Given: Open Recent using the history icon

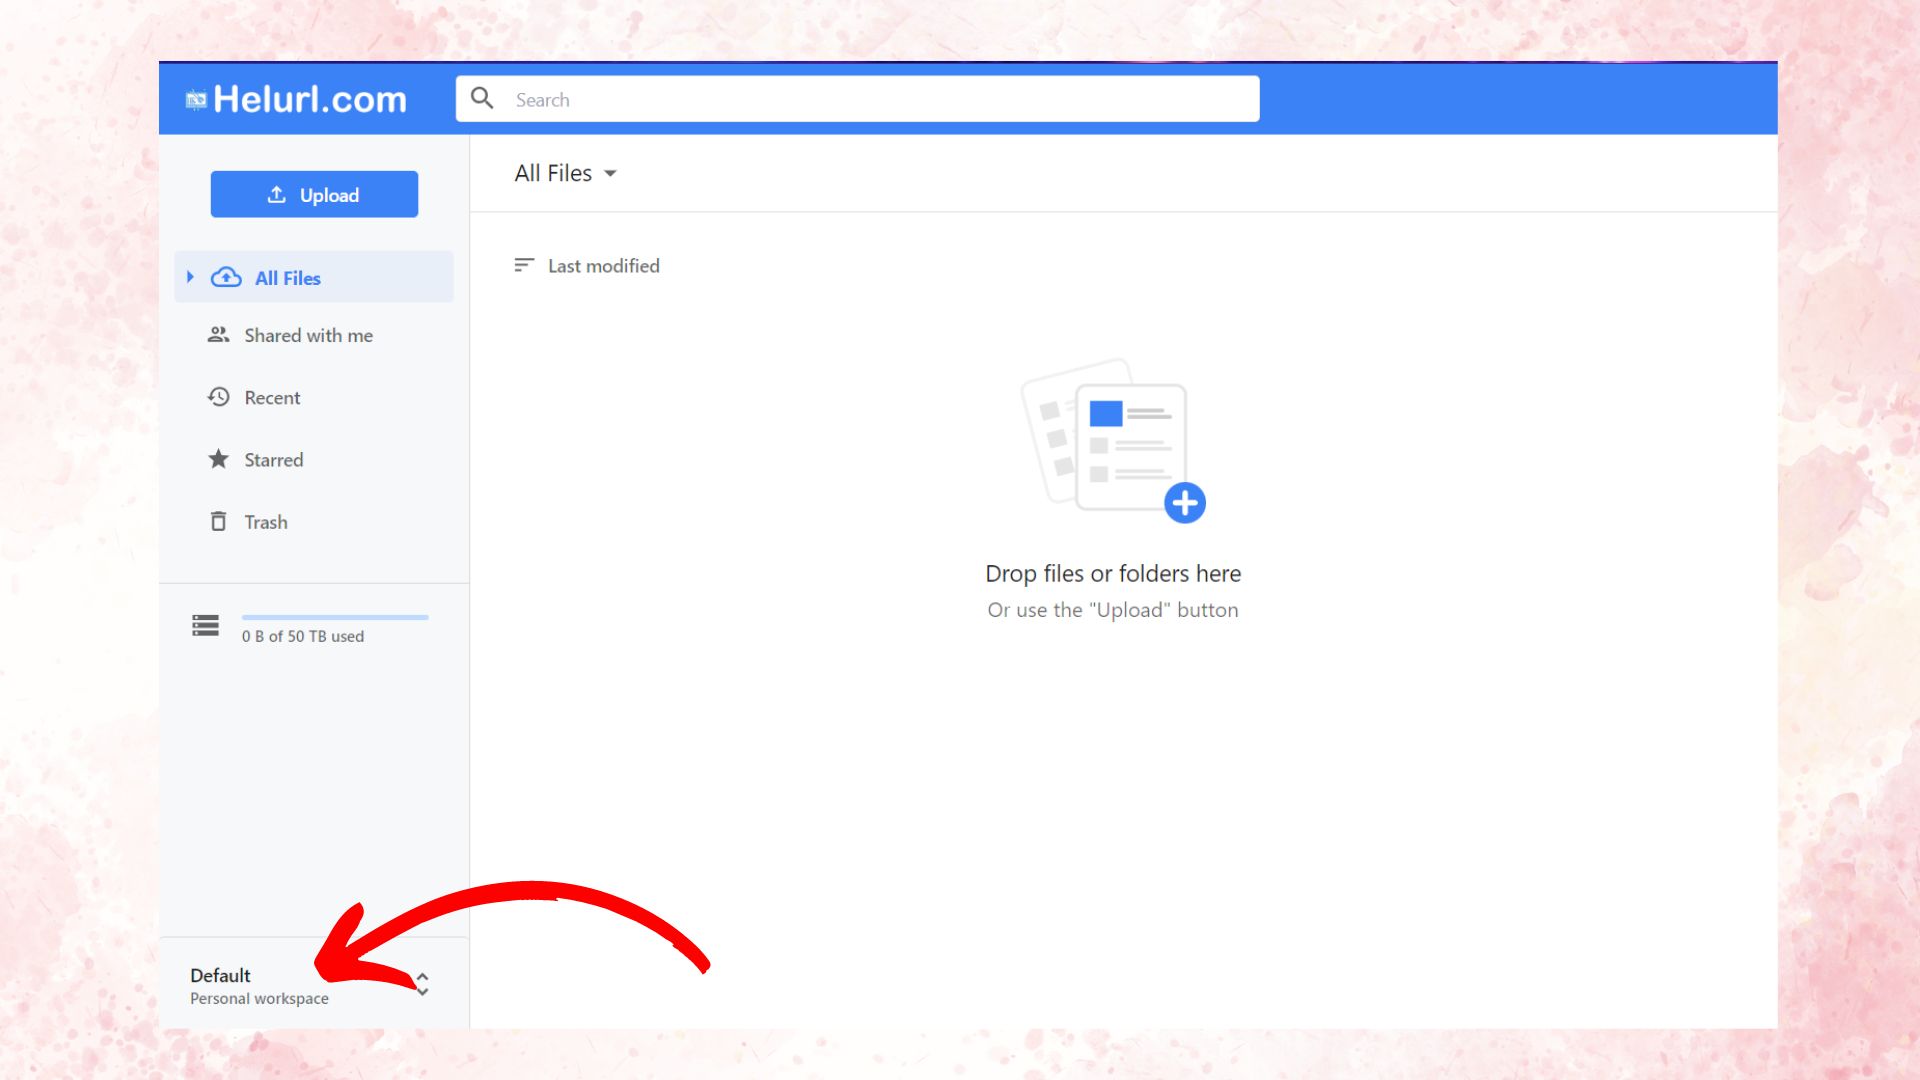Looking at the screenshot, I should click(x=218, y=397).
